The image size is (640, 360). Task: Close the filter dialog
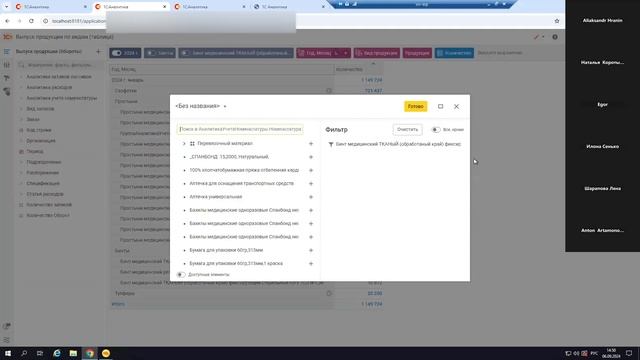[x=456, y=107]
